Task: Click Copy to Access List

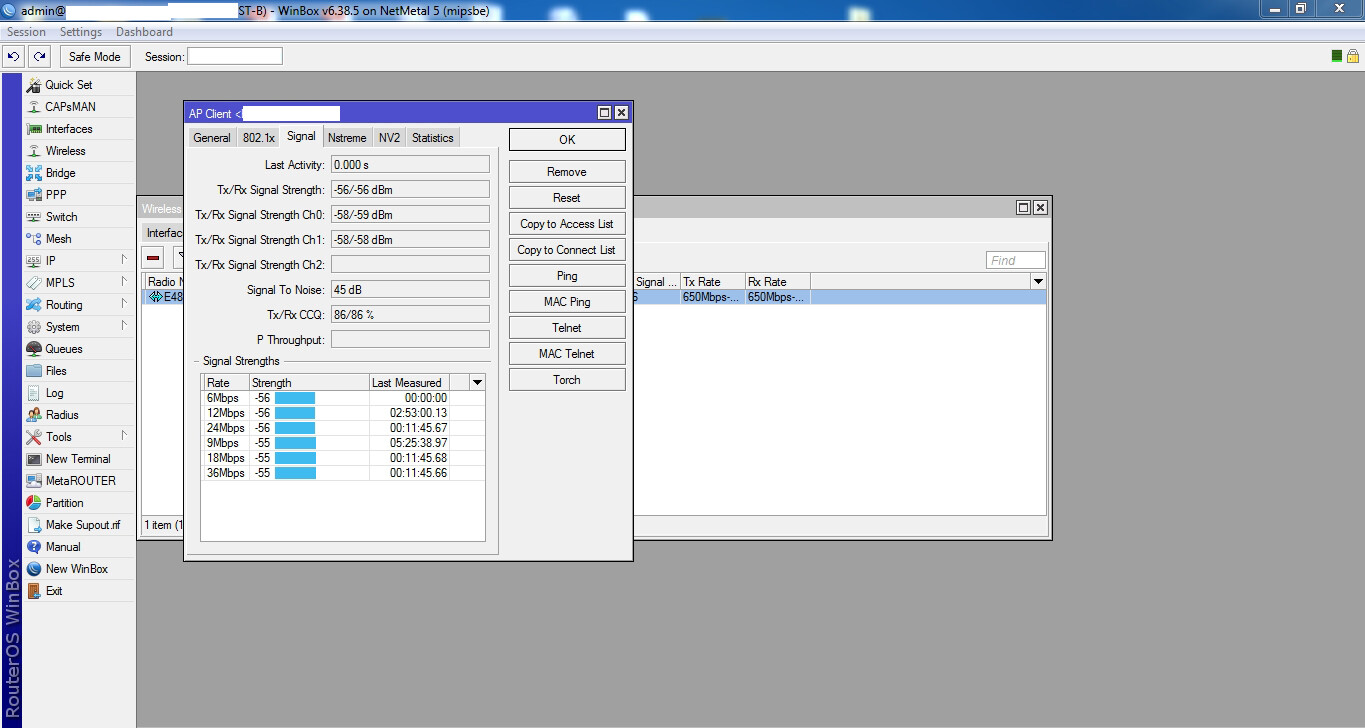Action: (567, 224)
